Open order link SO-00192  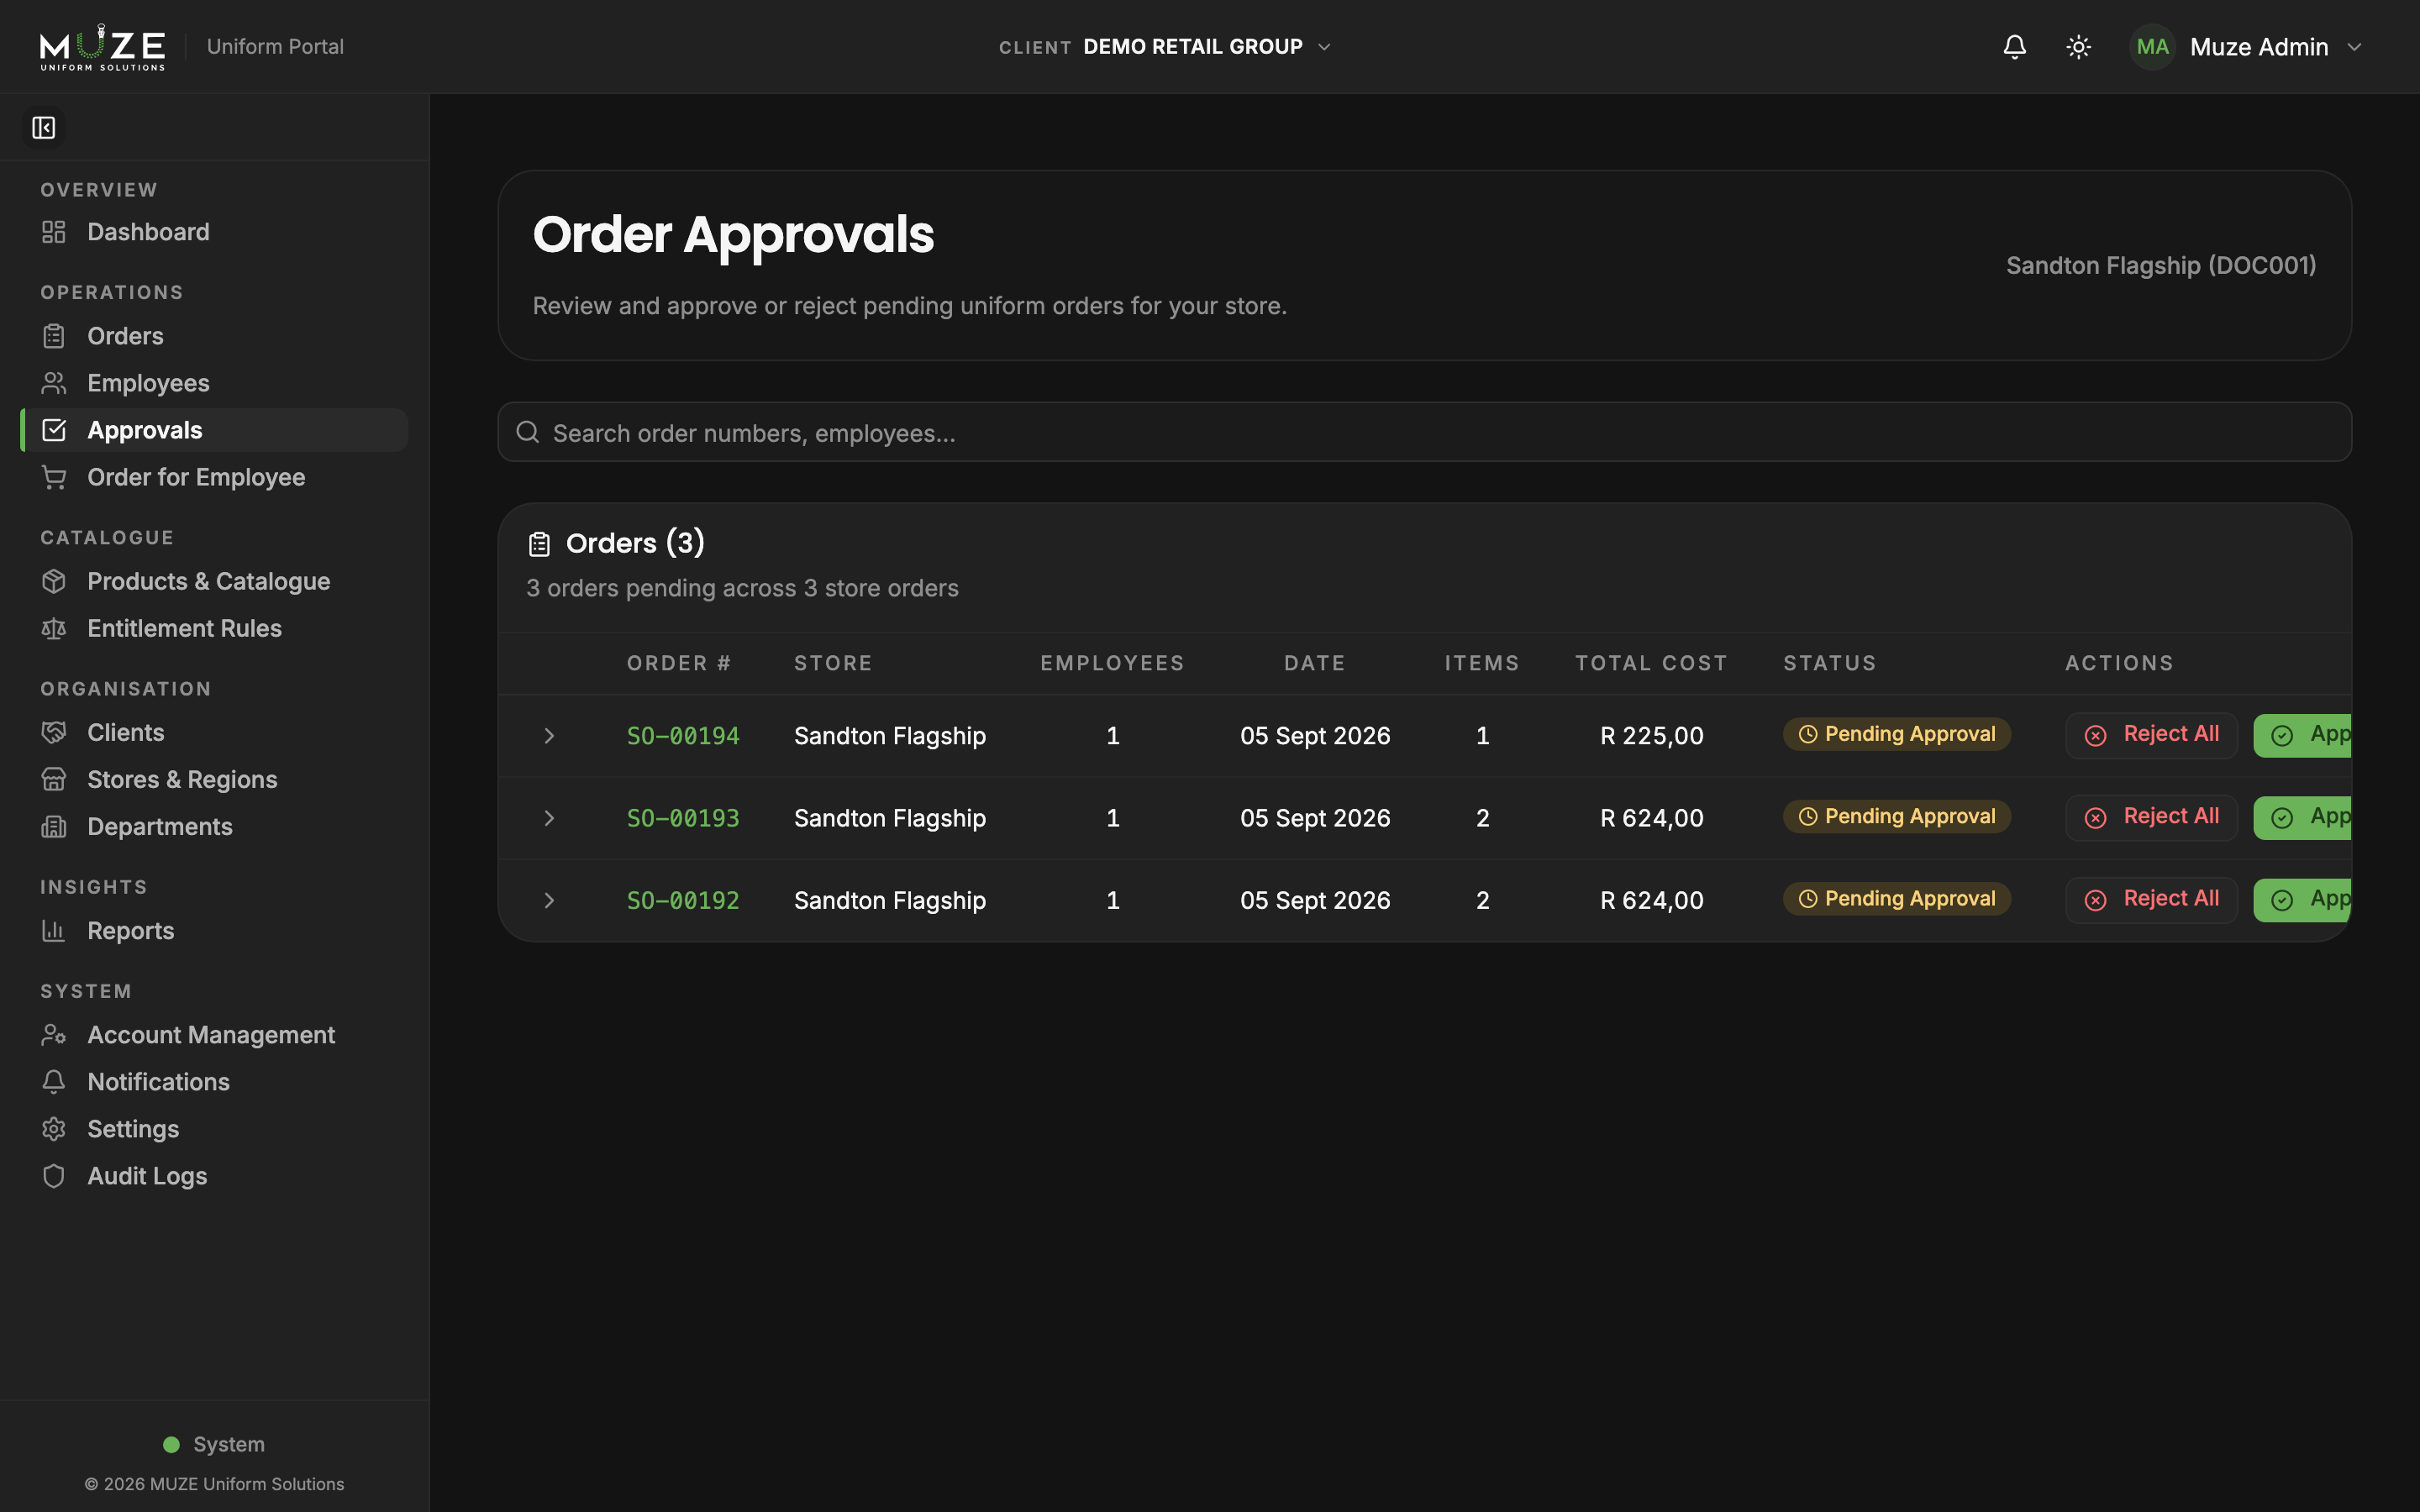click(683, 900)
